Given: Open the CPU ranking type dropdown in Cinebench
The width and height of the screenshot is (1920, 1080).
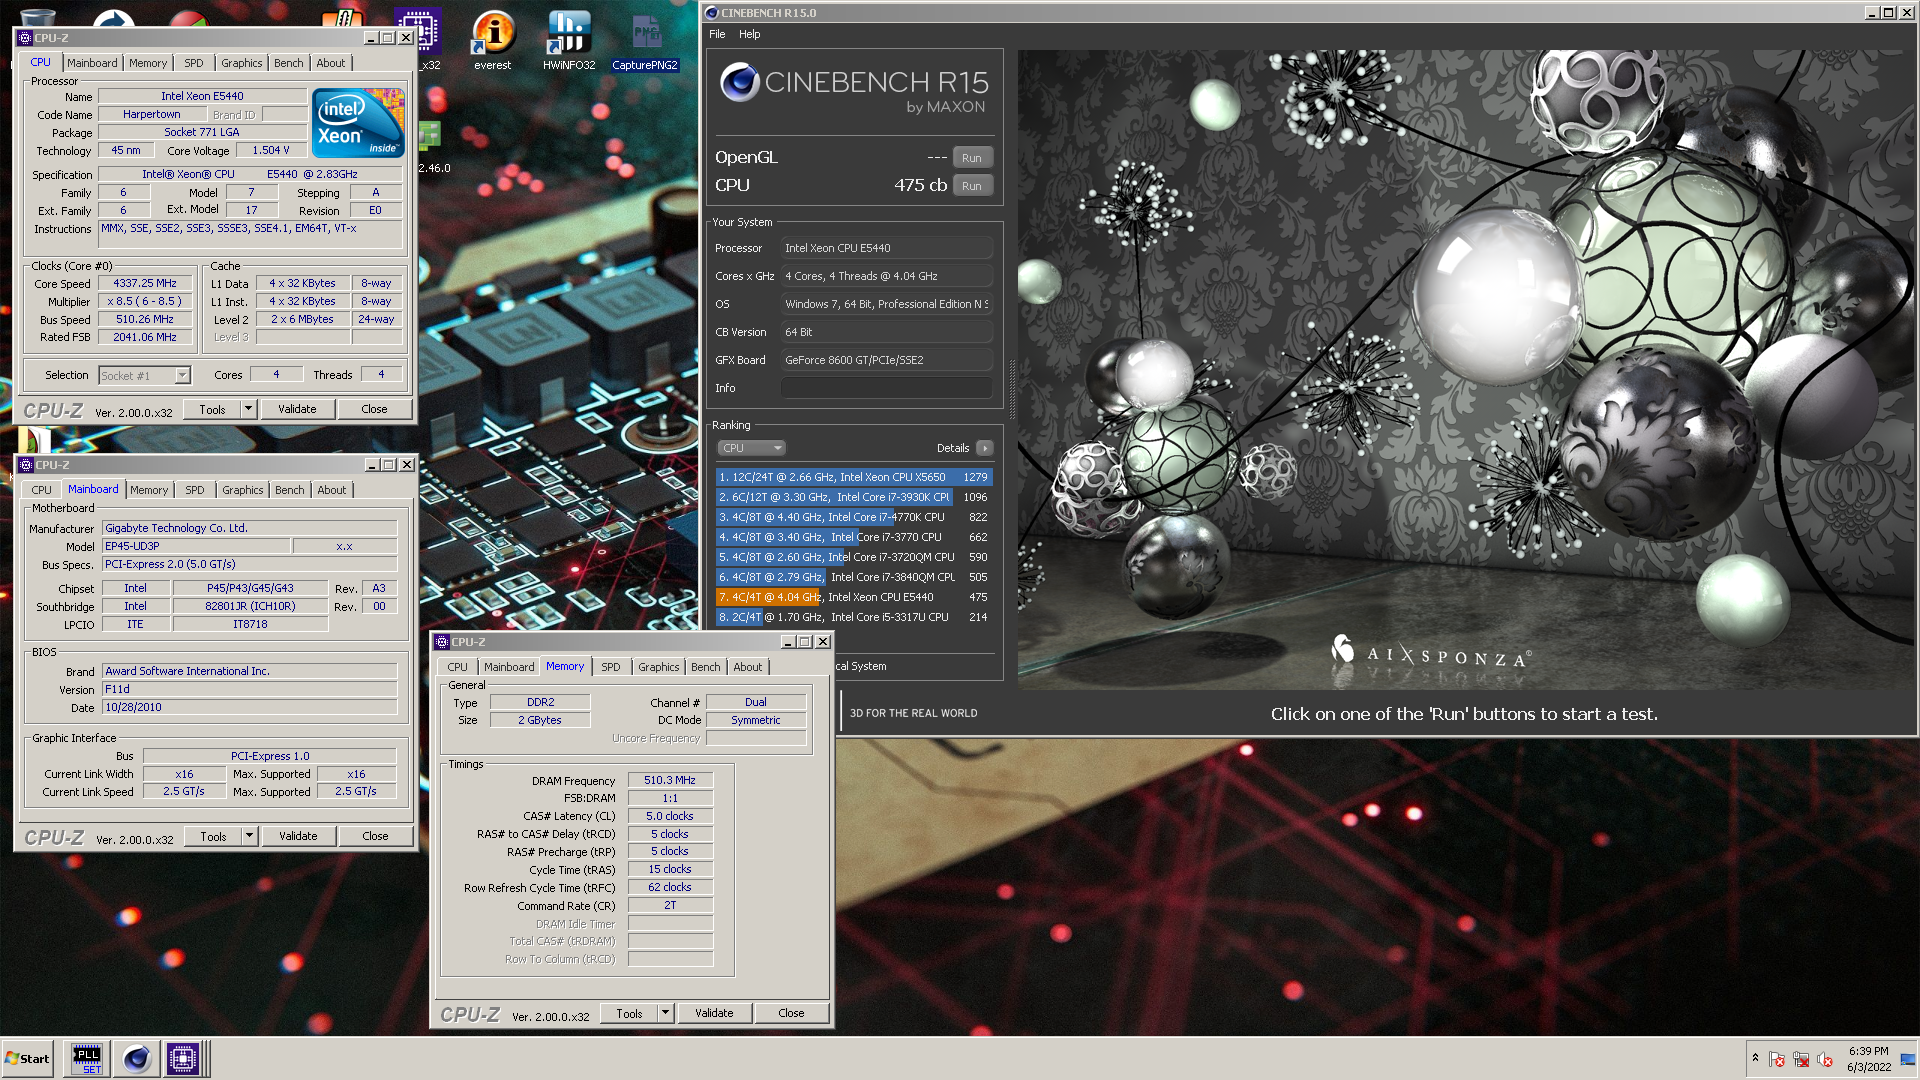Looking at the screenshot, I should point(751,448).
